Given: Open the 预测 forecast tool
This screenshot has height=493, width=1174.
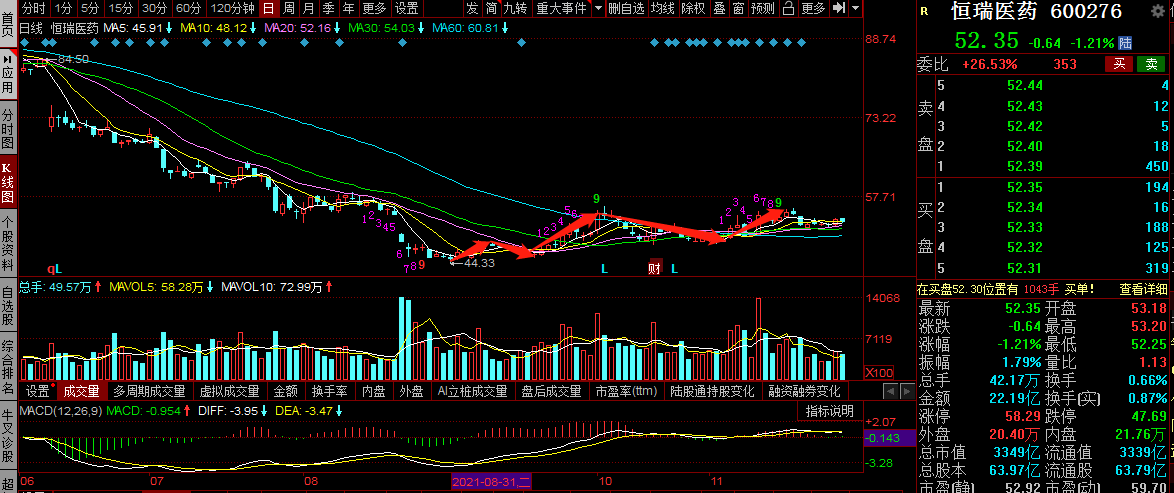Looking at the screenshot, I should [763, 8].
